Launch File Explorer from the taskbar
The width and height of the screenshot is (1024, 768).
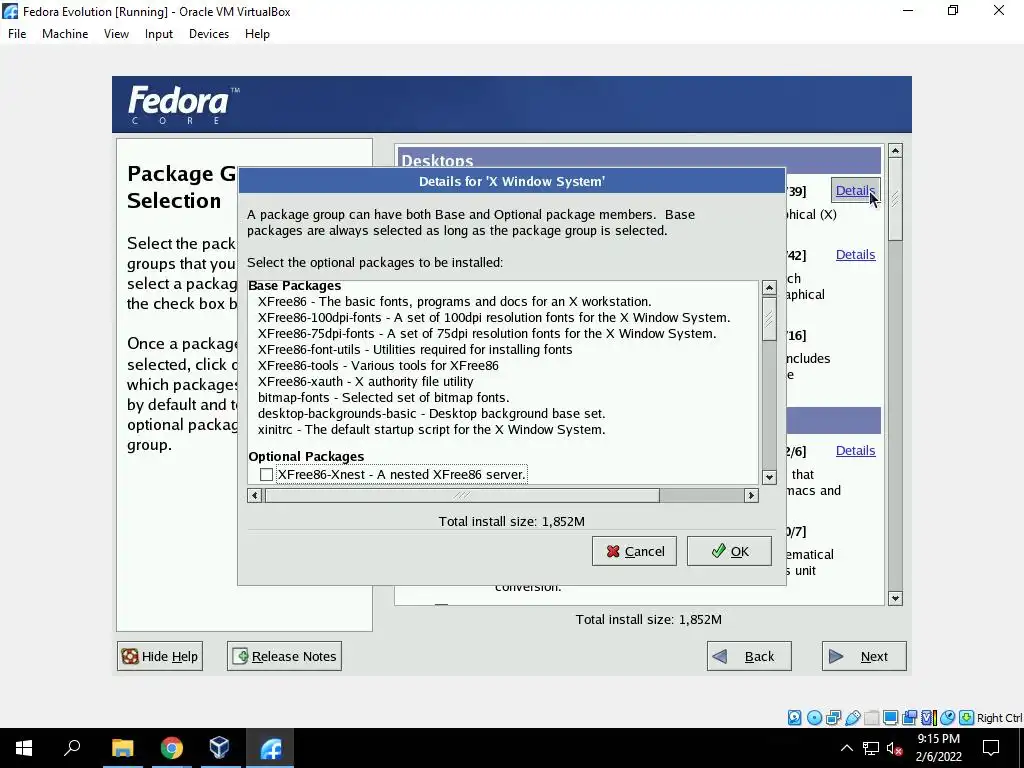pos(123,748)
